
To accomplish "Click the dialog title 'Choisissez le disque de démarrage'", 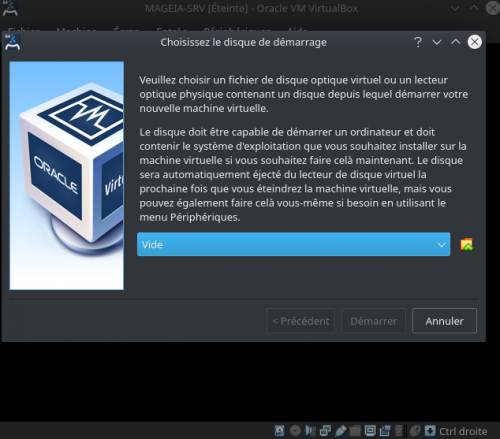I will point(243,42).
